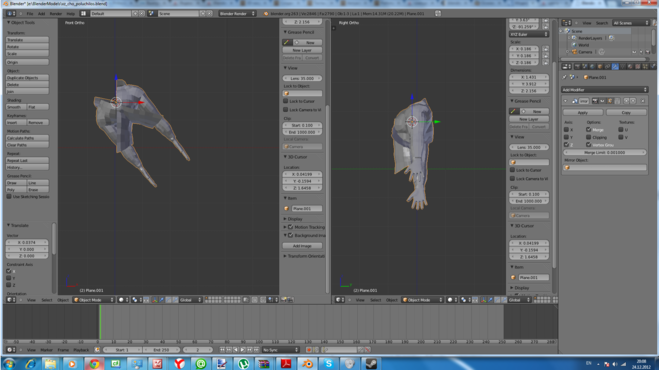Screen dimensions: 659x370
Task: Expand the Display panel in left viewport properties
Action: coord(285,219)
